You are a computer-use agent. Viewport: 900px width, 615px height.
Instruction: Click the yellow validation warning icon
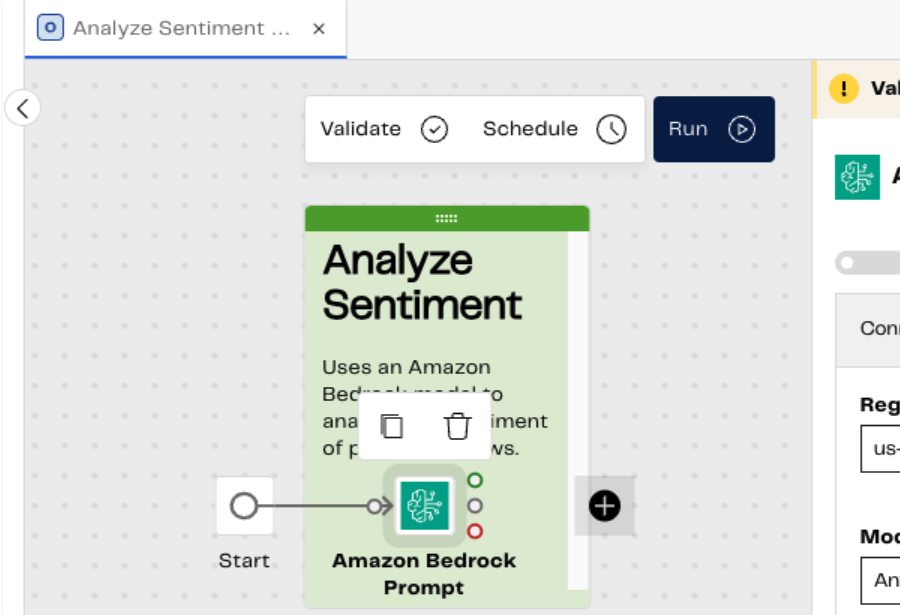click(x=844, y=88)
